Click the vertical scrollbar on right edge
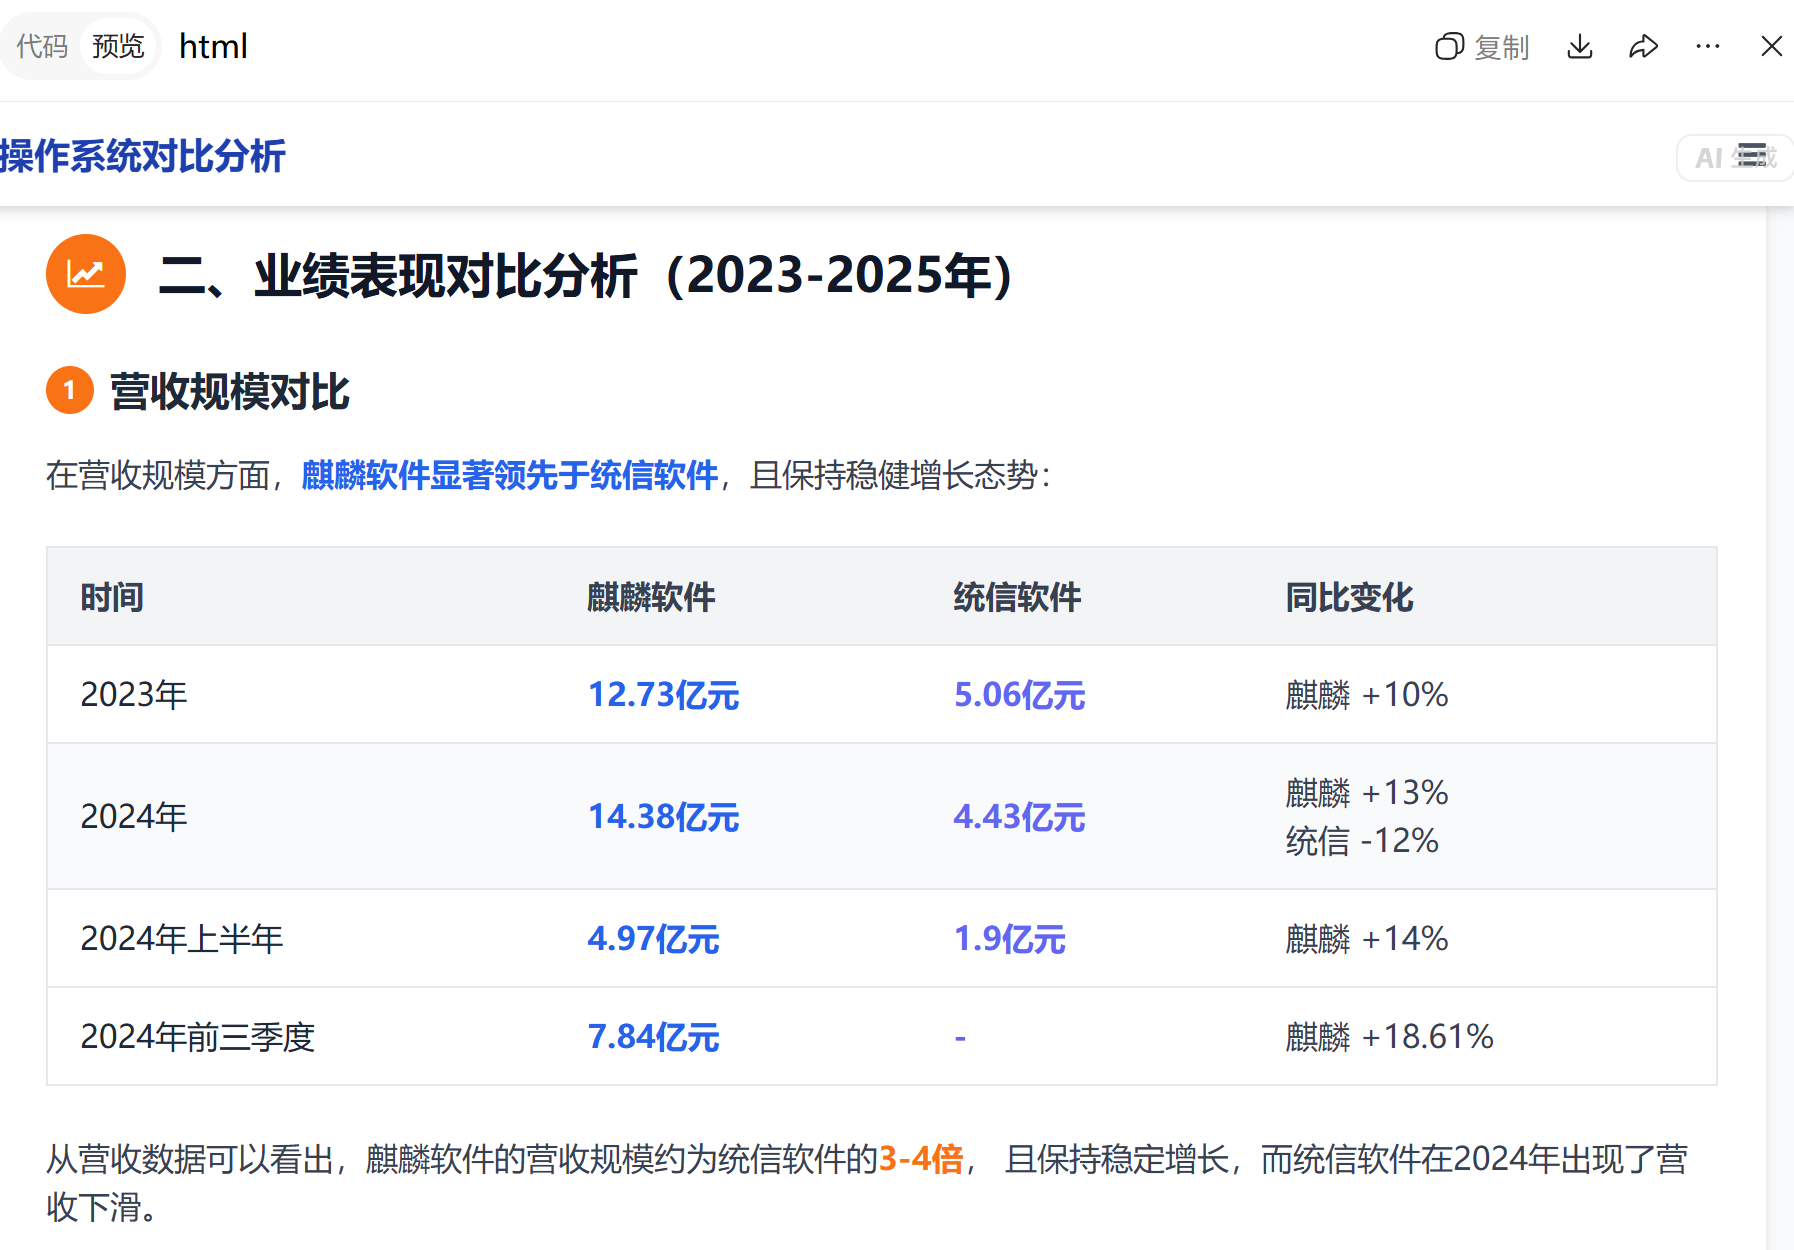 [1779, 700]
